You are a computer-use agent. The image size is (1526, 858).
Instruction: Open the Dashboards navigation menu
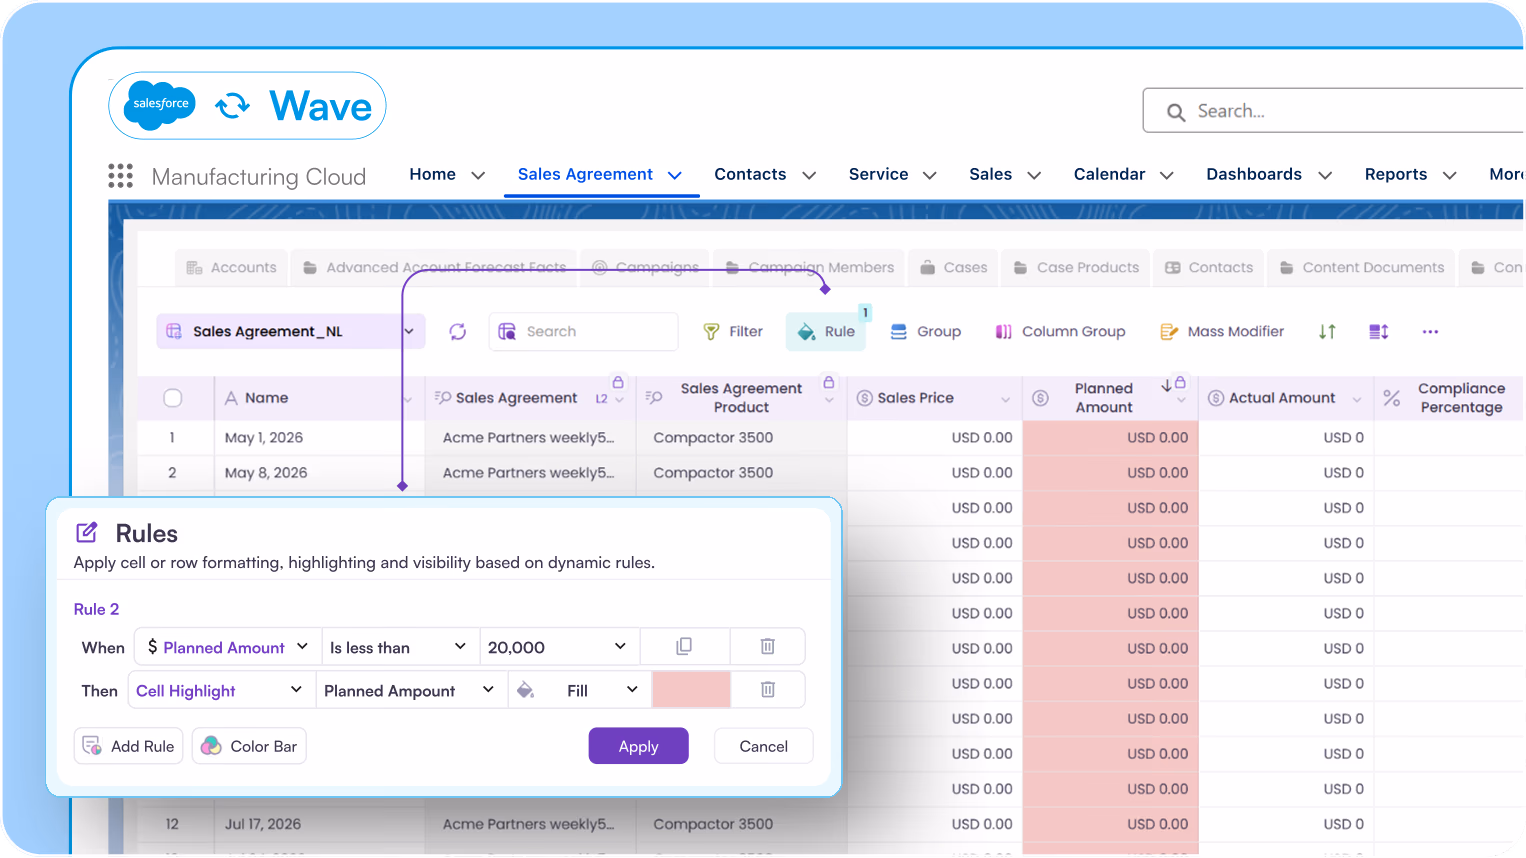click(x=1269, y=174)
